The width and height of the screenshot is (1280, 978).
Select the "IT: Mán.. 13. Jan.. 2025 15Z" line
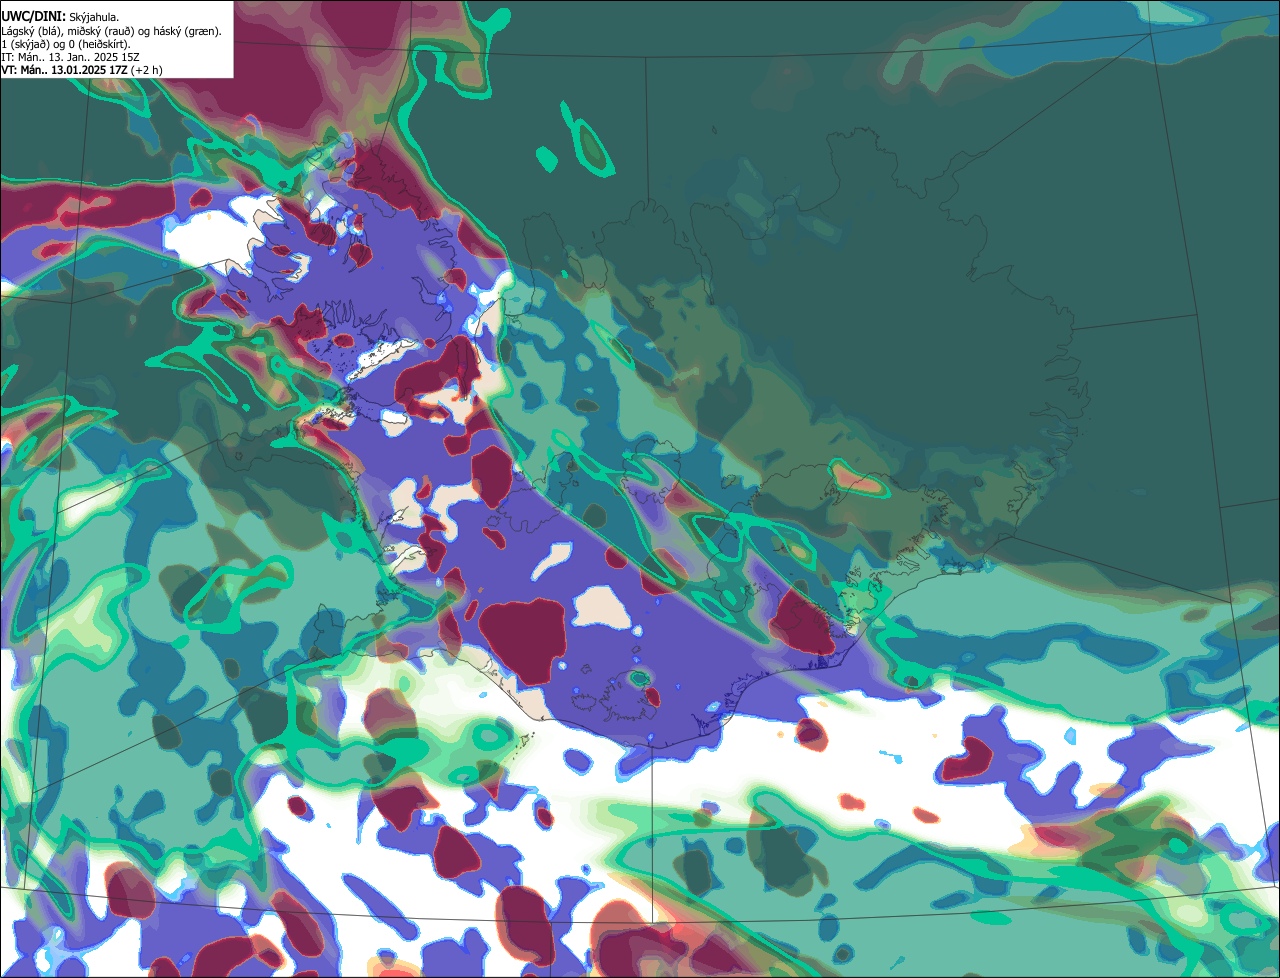[x=70, y=57]
